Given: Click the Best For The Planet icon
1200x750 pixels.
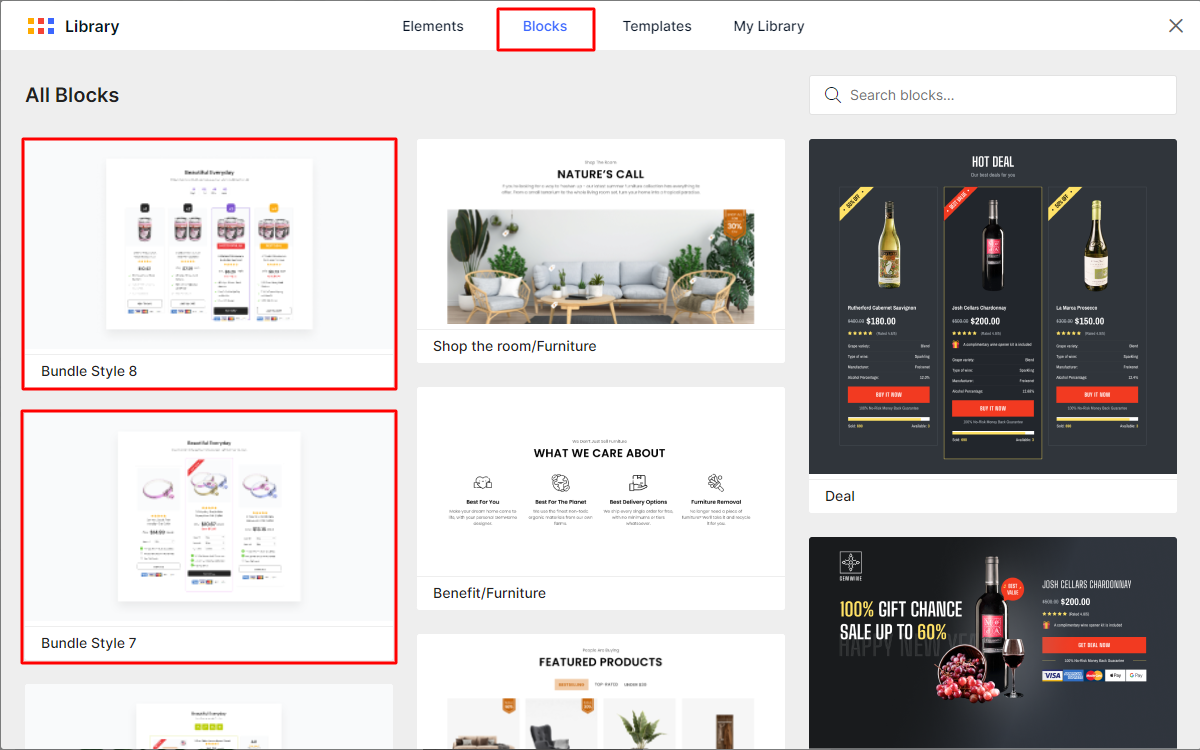Looking at the screenshot, I should [560, 483].
